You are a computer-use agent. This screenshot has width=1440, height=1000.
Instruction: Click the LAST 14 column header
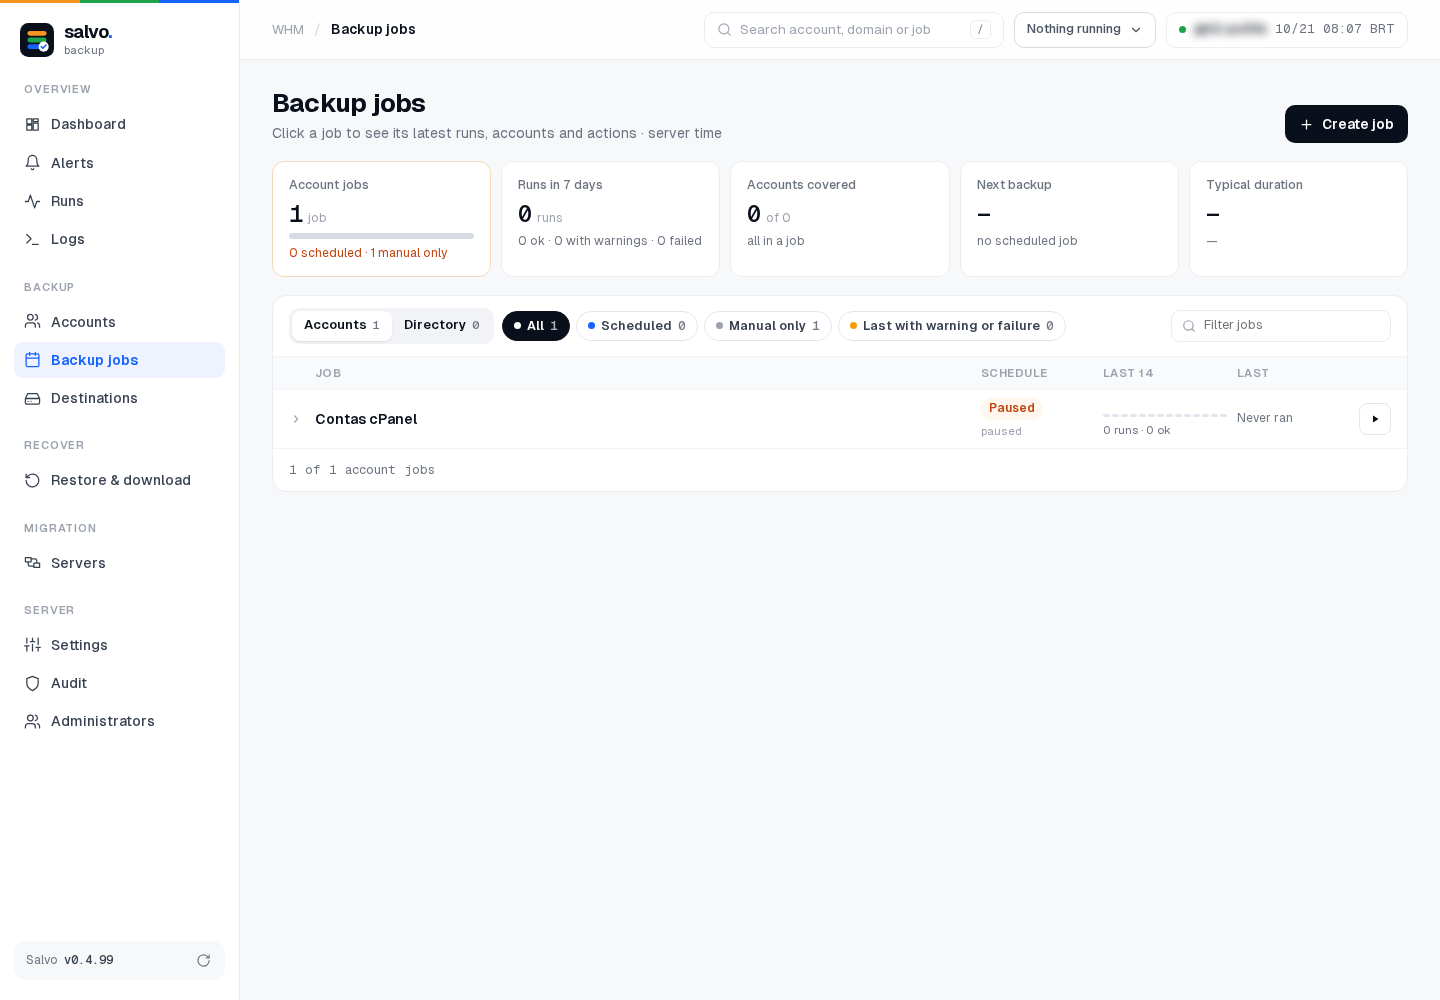1128,373
